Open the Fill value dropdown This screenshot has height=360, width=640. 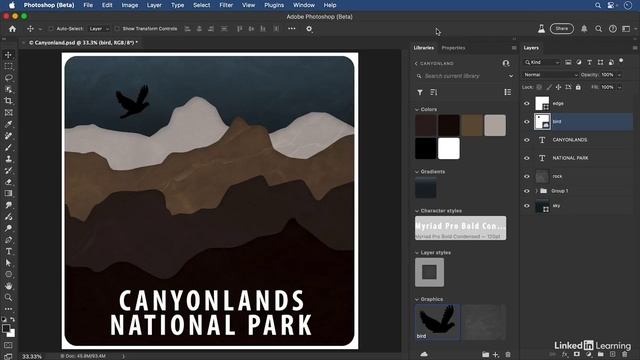tap(619, 87)
